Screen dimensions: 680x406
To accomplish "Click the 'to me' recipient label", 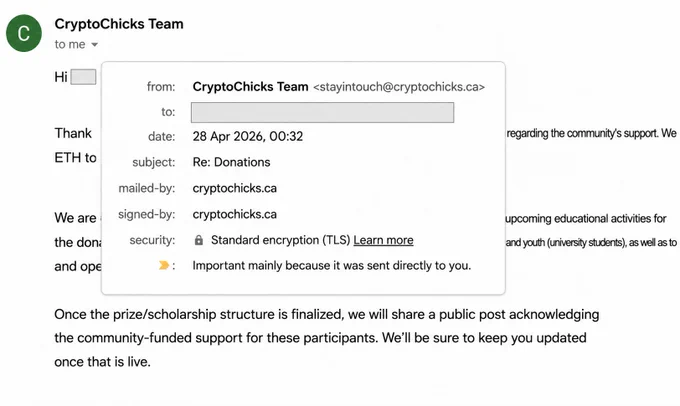I will click(70, 44).
